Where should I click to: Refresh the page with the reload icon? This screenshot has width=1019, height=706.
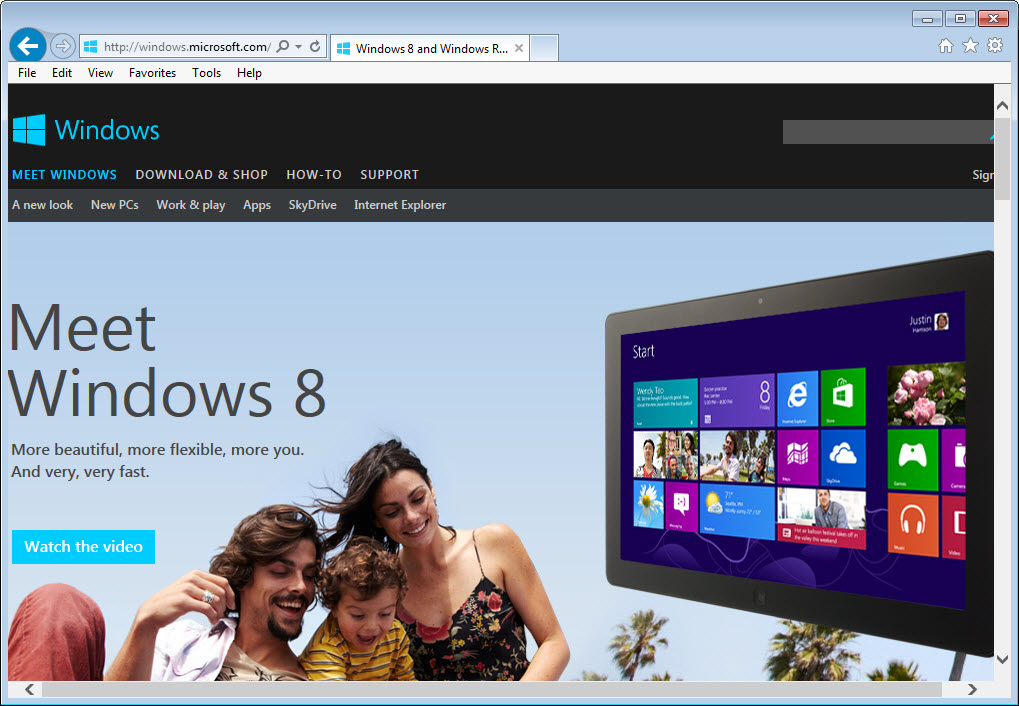coord(315,47)
